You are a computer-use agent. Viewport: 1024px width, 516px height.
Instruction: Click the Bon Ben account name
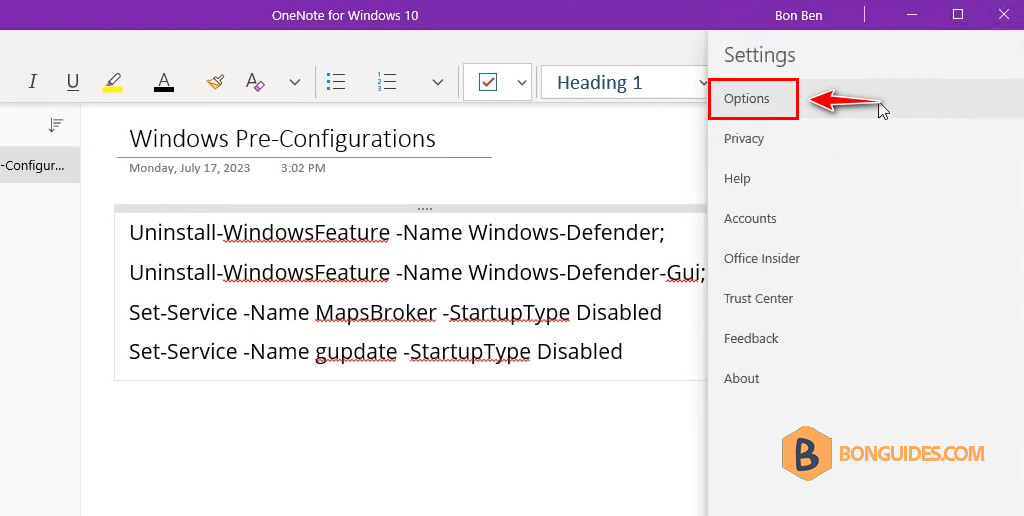tap(798, 15)
